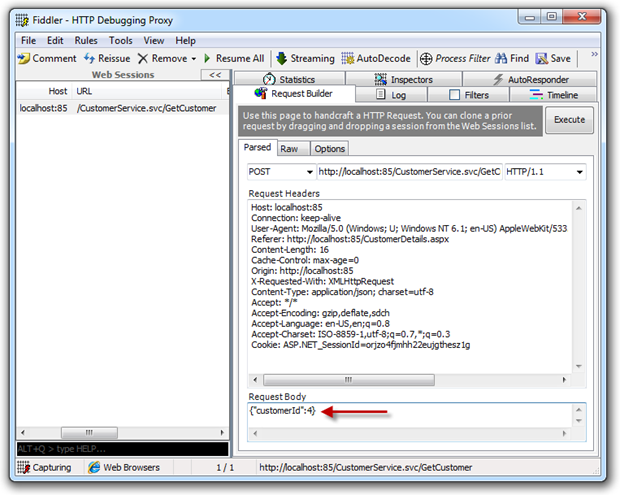This screenshot has height=495, width=620.
Task: Click the Content-Type header line
Action: [342, 292]
